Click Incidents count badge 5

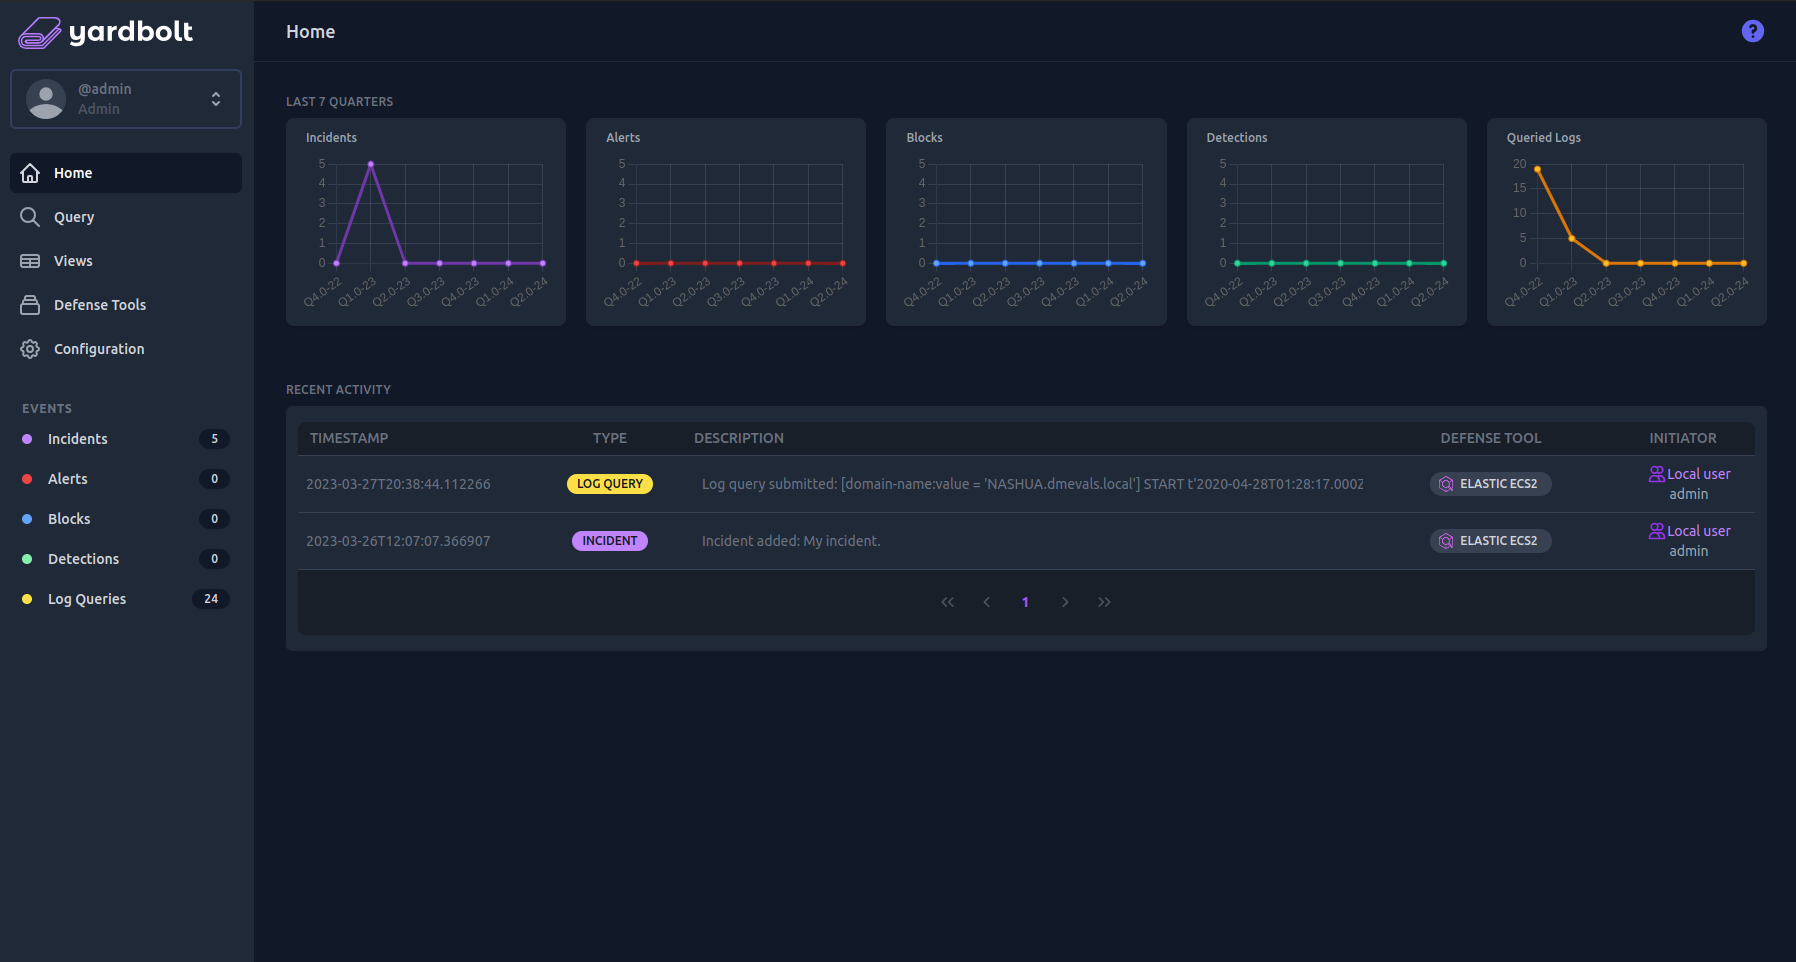pyautogui.click(x=214, y=439)
